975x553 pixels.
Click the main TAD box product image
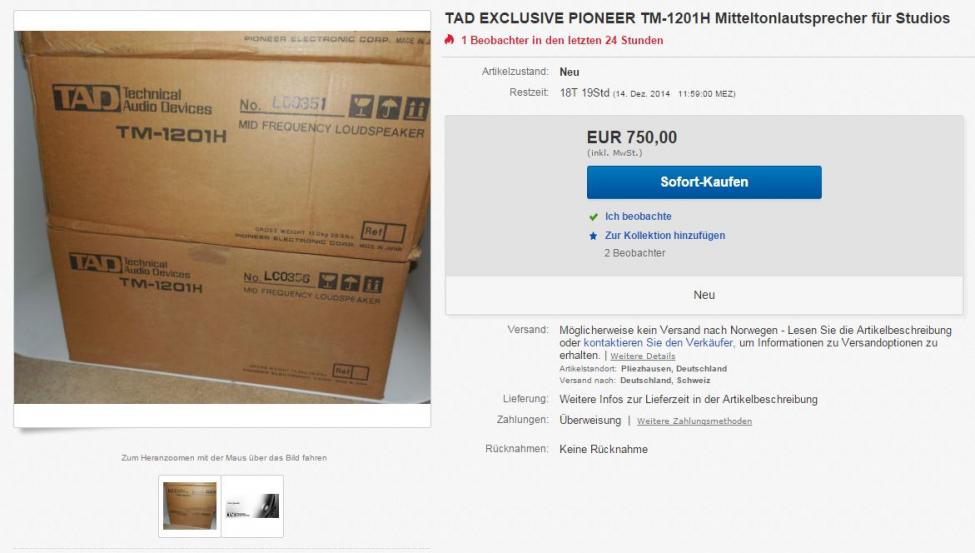(x=222, y=217)
